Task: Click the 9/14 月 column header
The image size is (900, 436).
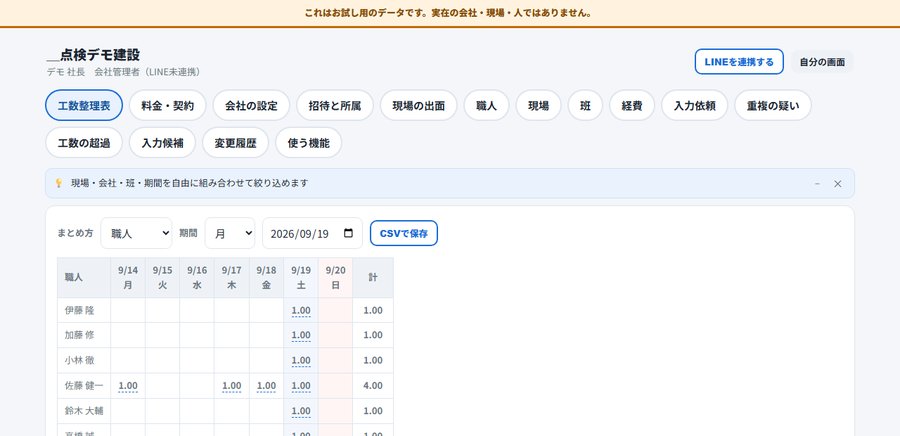Action: point(128,278)
